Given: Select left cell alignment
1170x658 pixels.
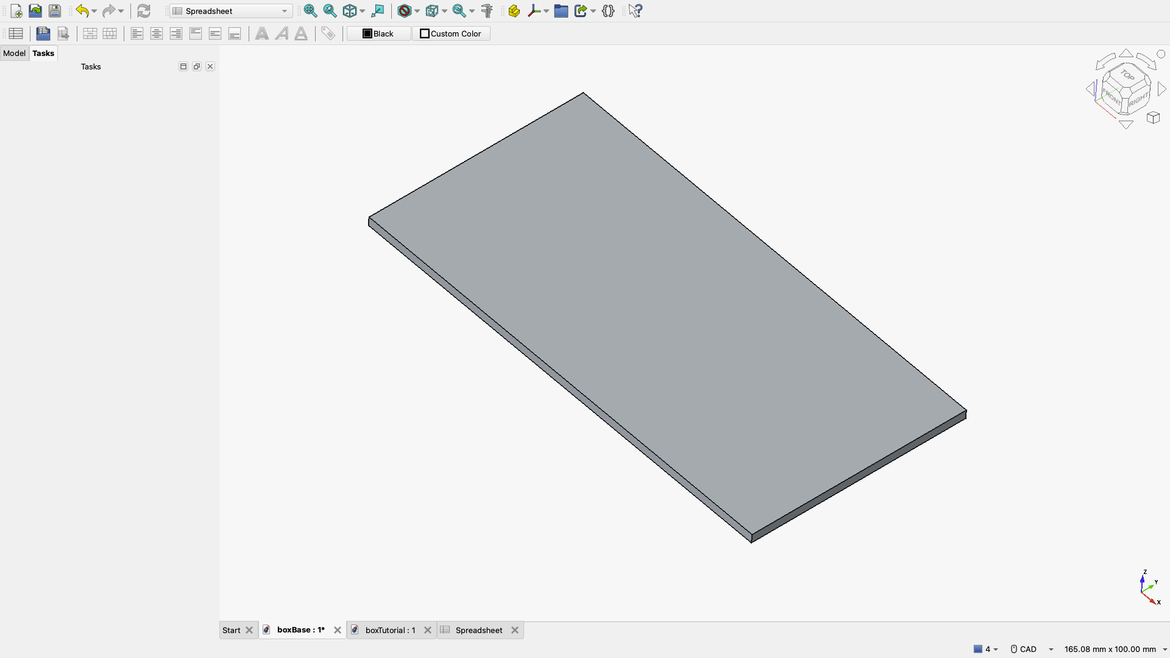Looking at the screenshot, I should click(x=136, y=33).
